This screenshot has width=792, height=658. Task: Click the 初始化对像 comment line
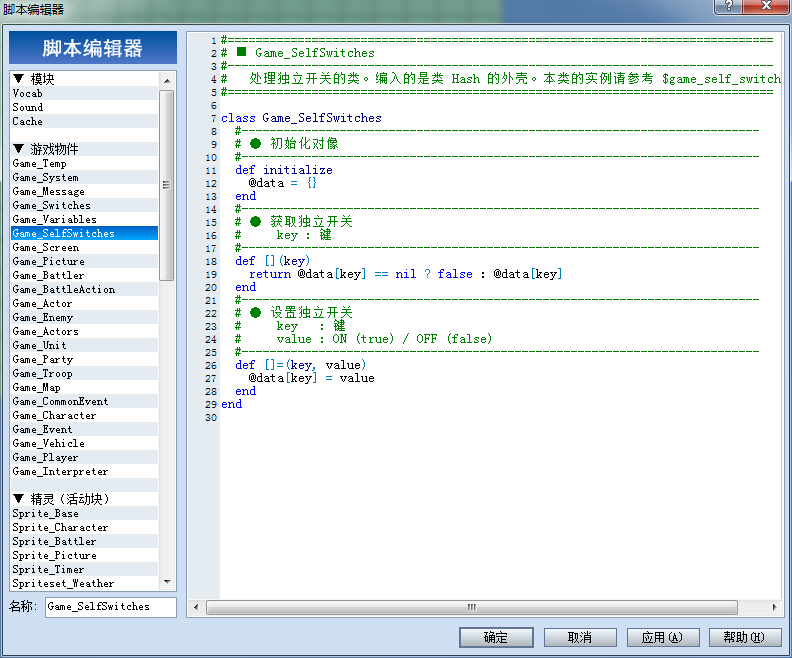[x=286, y=144]
